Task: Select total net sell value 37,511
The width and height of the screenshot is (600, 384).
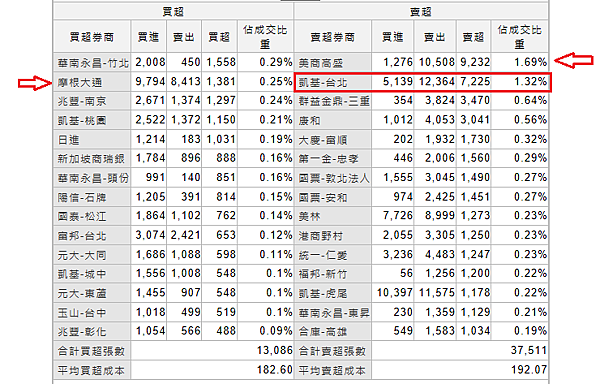Action: pos(529,350)
